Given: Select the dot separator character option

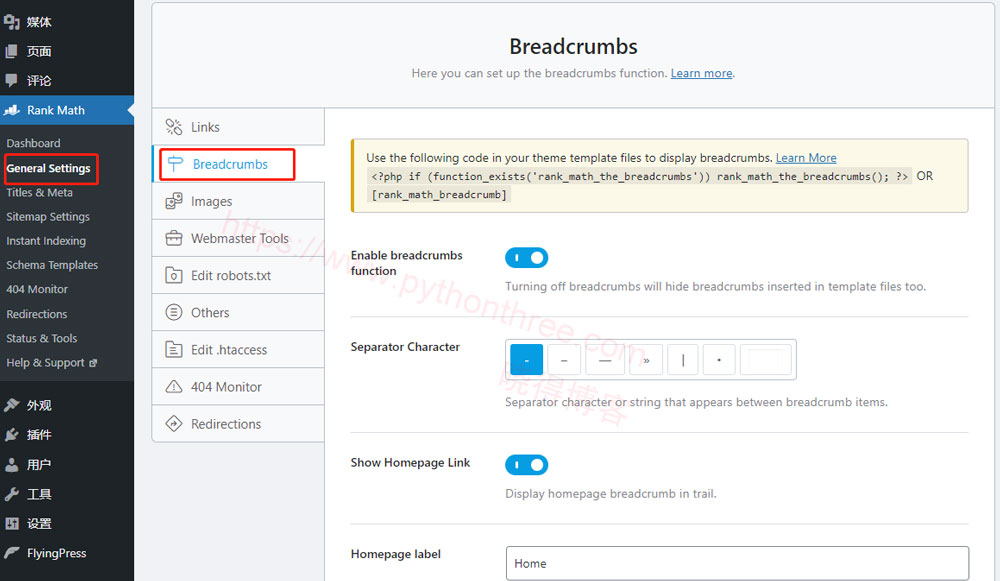Looking at the screenshot, I should coord(719,360).
